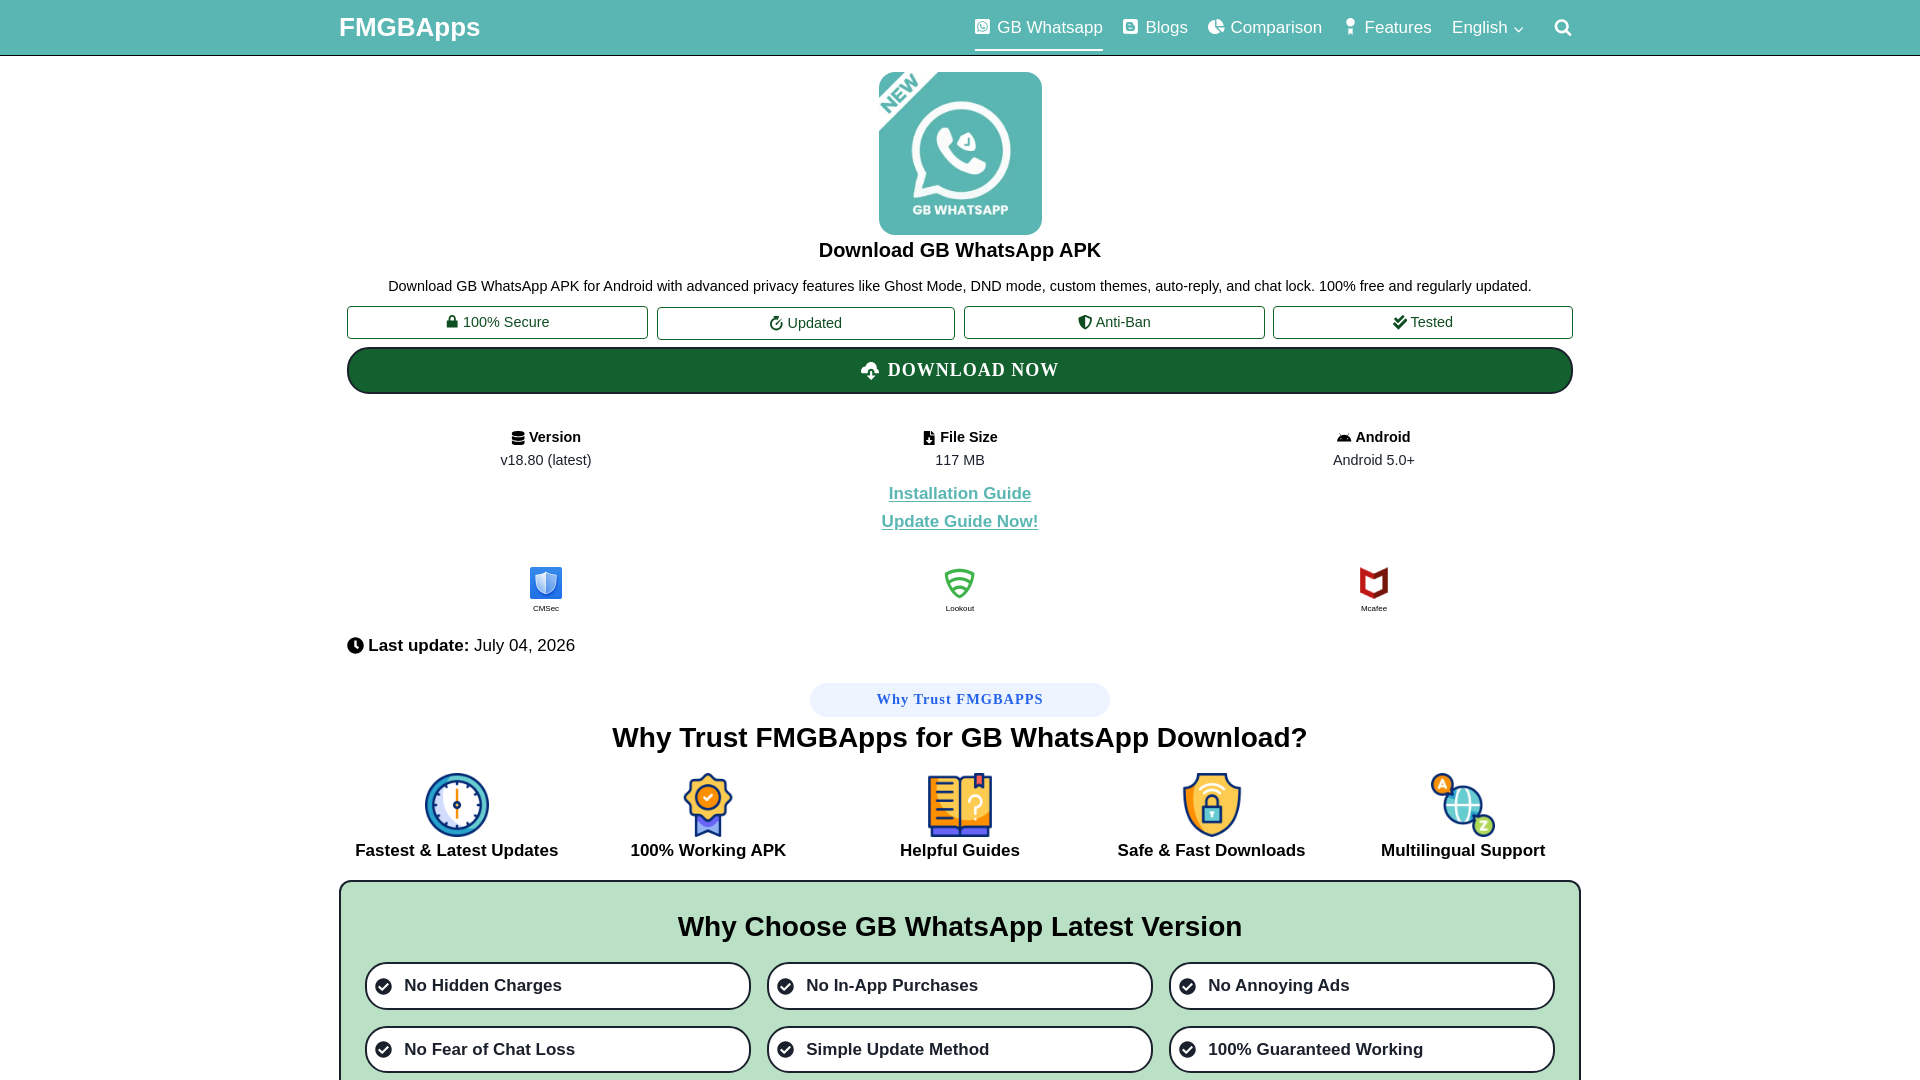
Task: Click the clock icon beside Last update
Action: click(355, 646)
